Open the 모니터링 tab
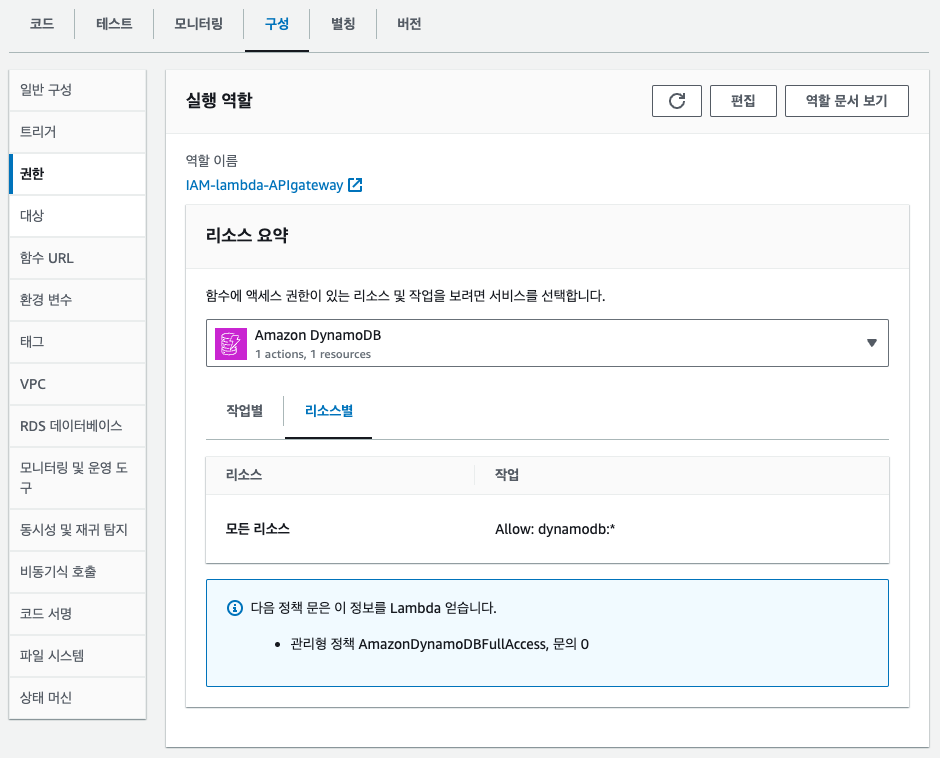The image size is (940, 758). [x=198, y=24]
